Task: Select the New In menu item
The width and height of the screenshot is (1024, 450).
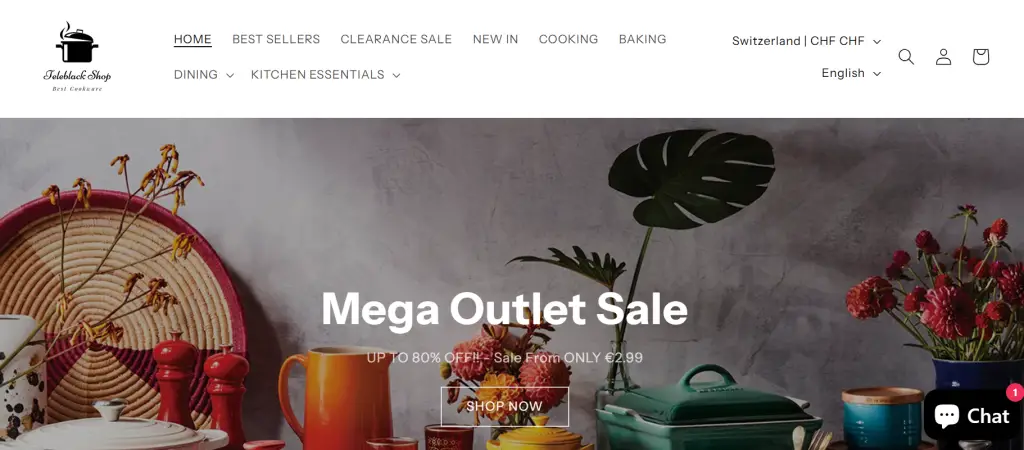Action: click(496, 39)
